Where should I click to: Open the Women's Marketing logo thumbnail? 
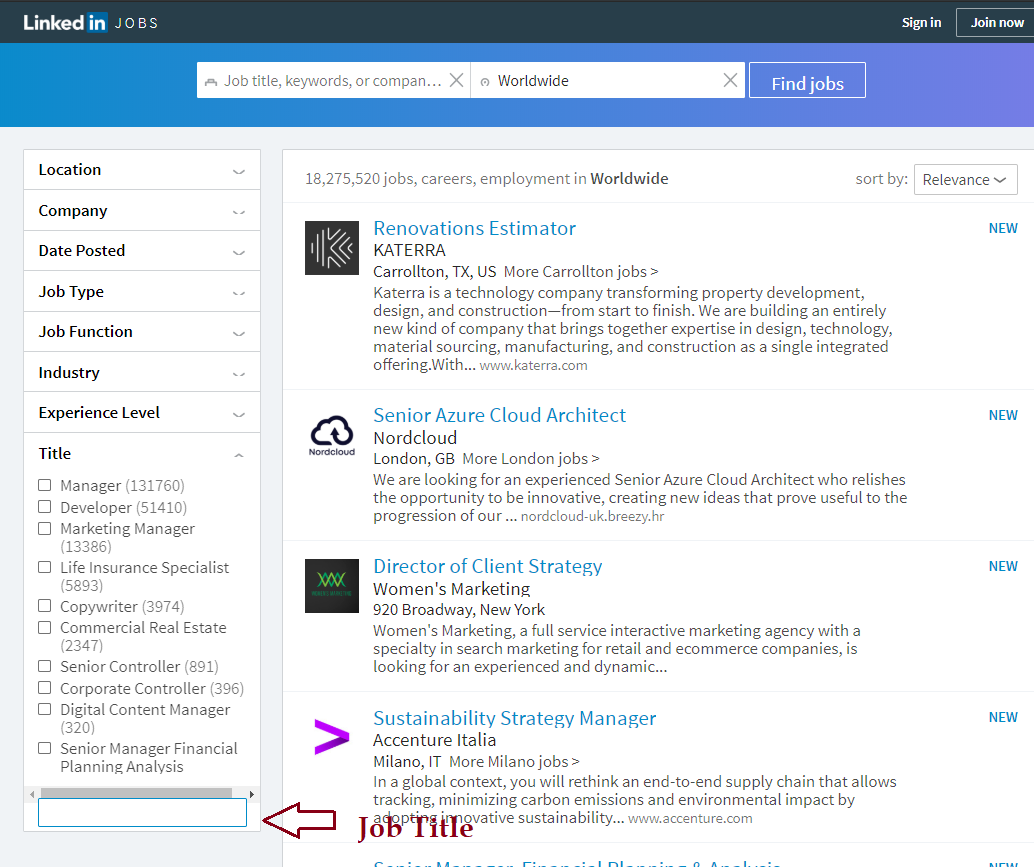click(331, 586)
